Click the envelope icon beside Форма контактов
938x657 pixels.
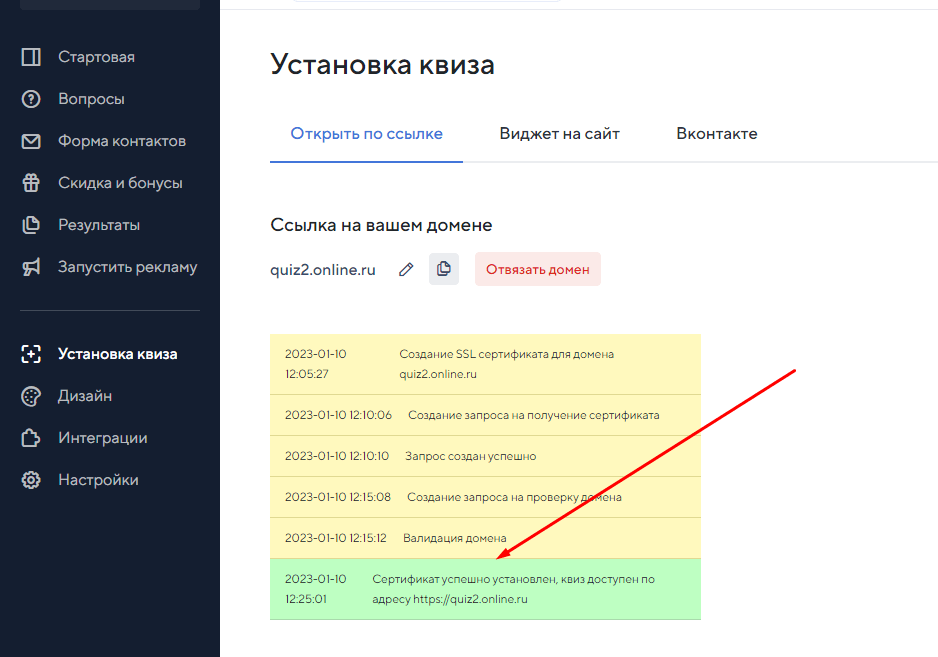(x=31, y=141)
